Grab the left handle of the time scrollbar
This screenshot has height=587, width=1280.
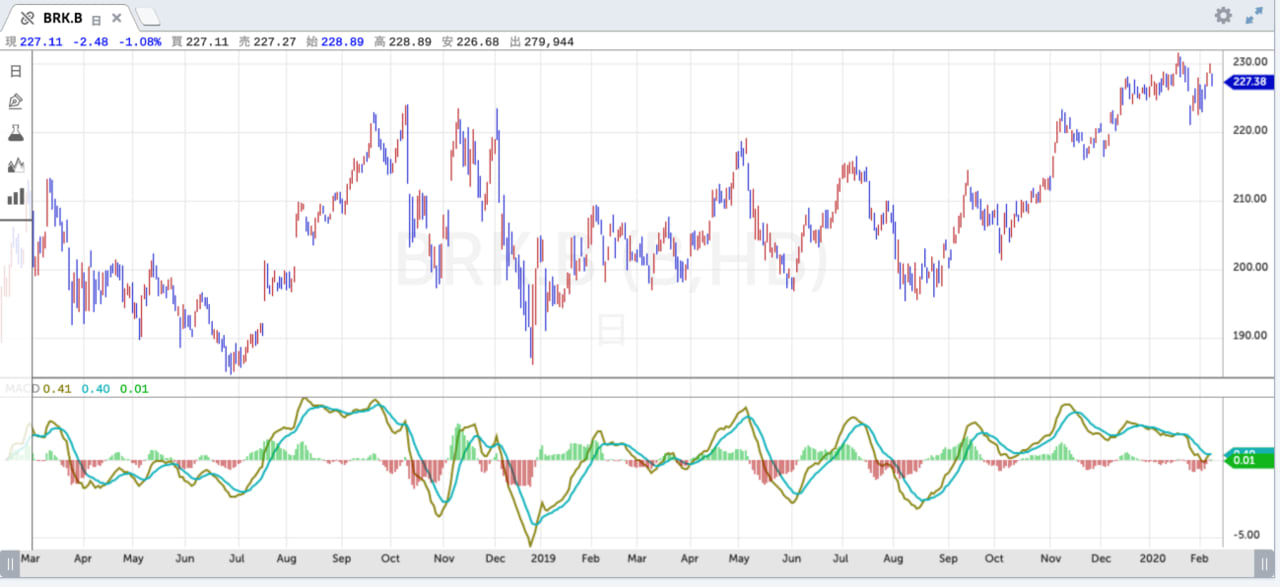click(x=10, y=565)
